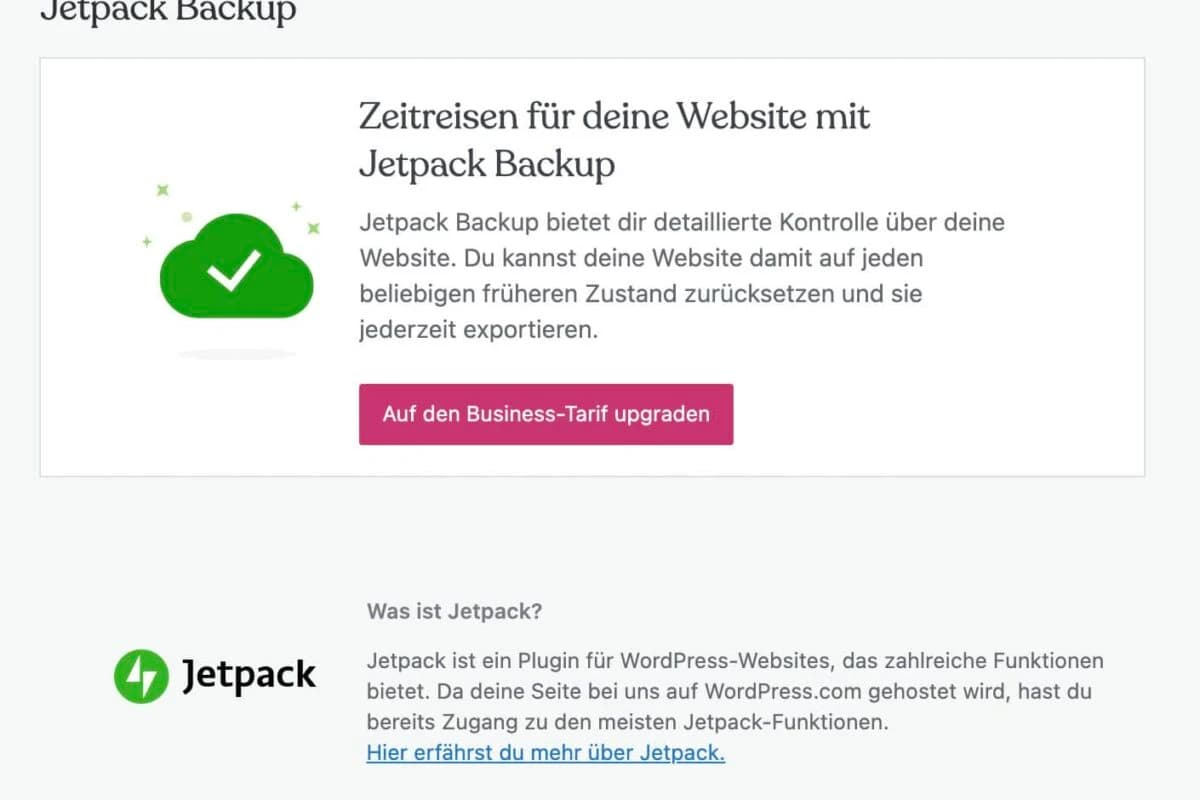This screenshot has width=1200, height=800.
Task: Select the 'Zeitreisen für deine Website' headline
Action: pos(613,116)
